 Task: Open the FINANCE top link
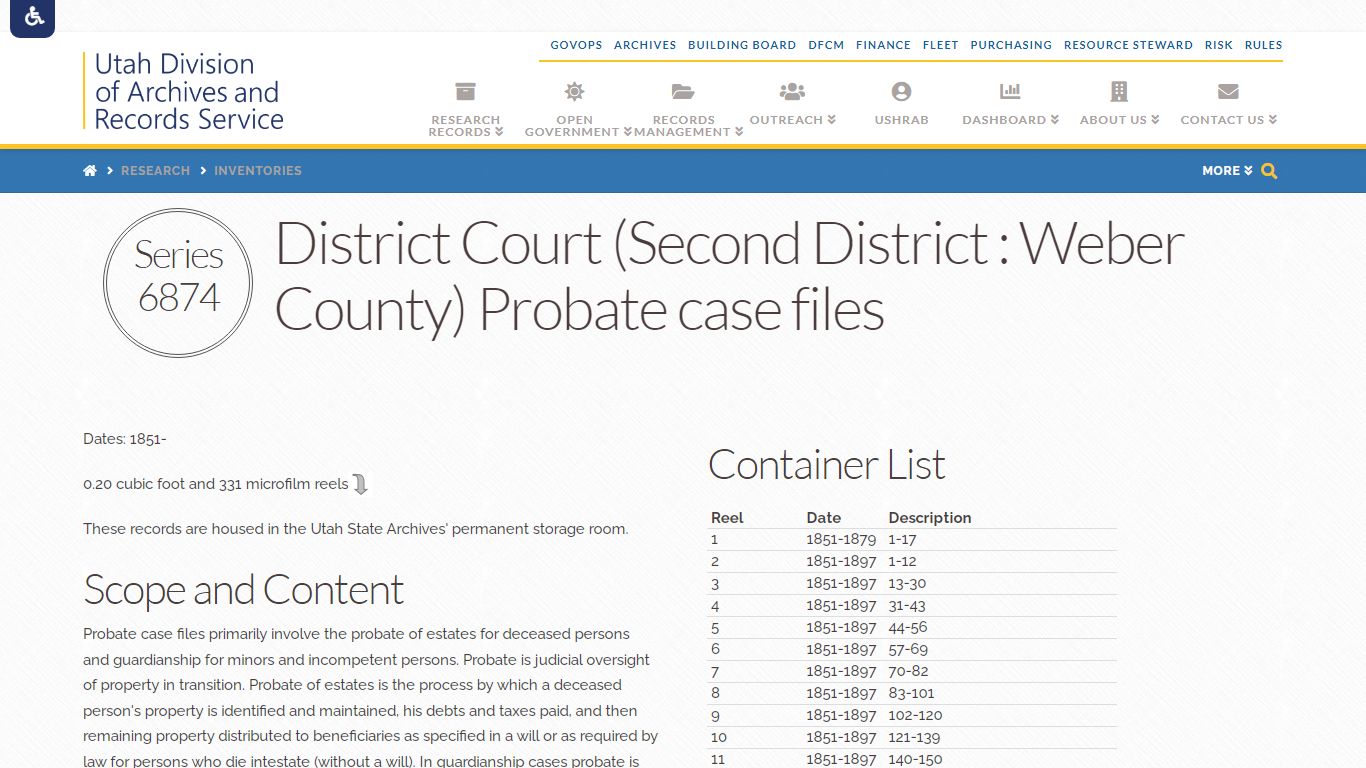click(883, 45)
